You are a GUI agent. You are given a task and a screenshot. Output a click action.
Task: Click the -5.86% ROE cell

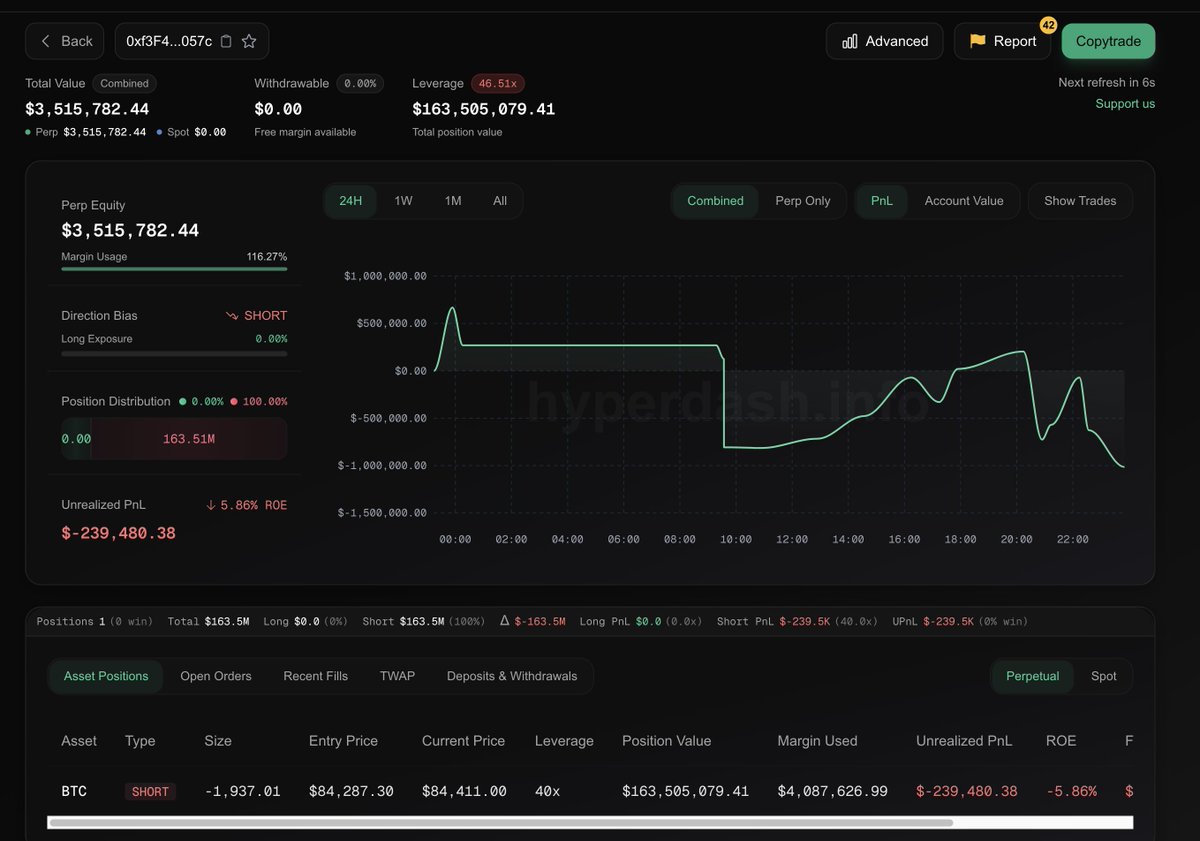(x=1071, y=791)
